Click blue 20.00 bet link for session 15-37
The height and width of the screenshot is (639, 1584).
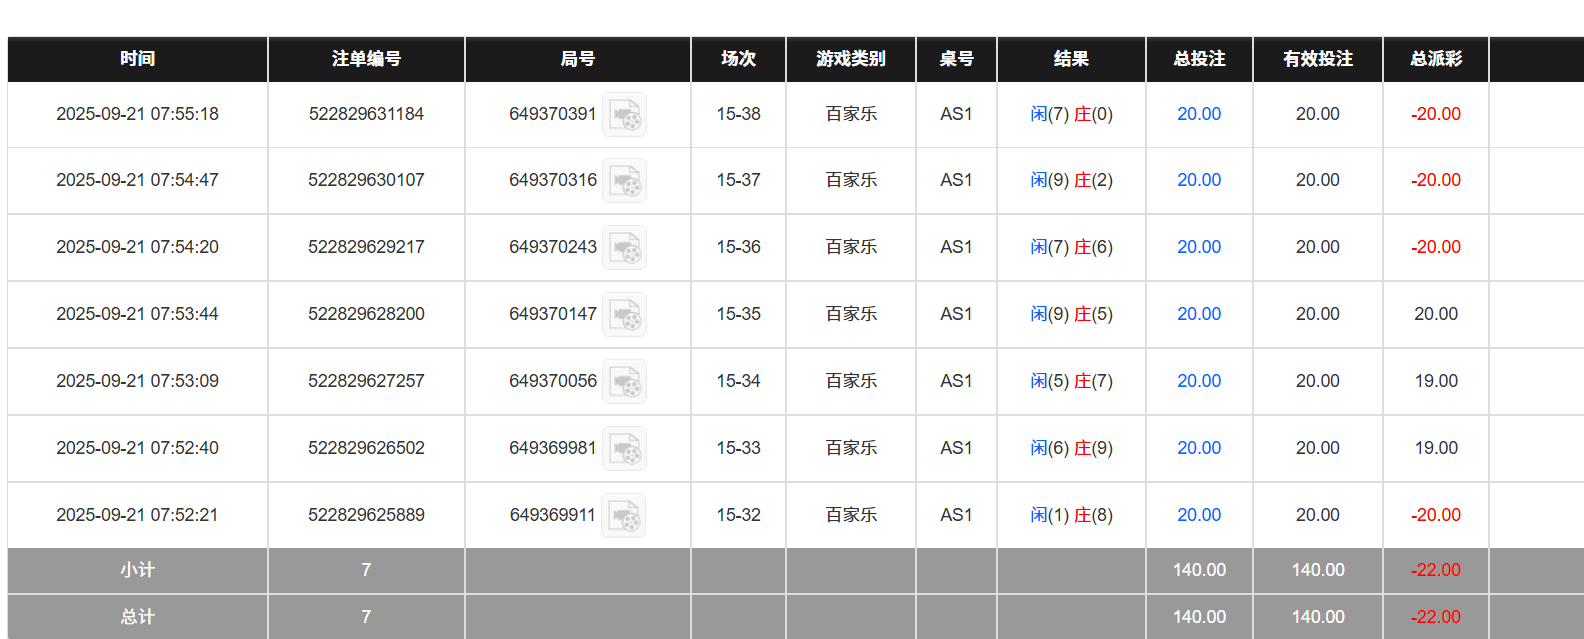(1198, 180)
